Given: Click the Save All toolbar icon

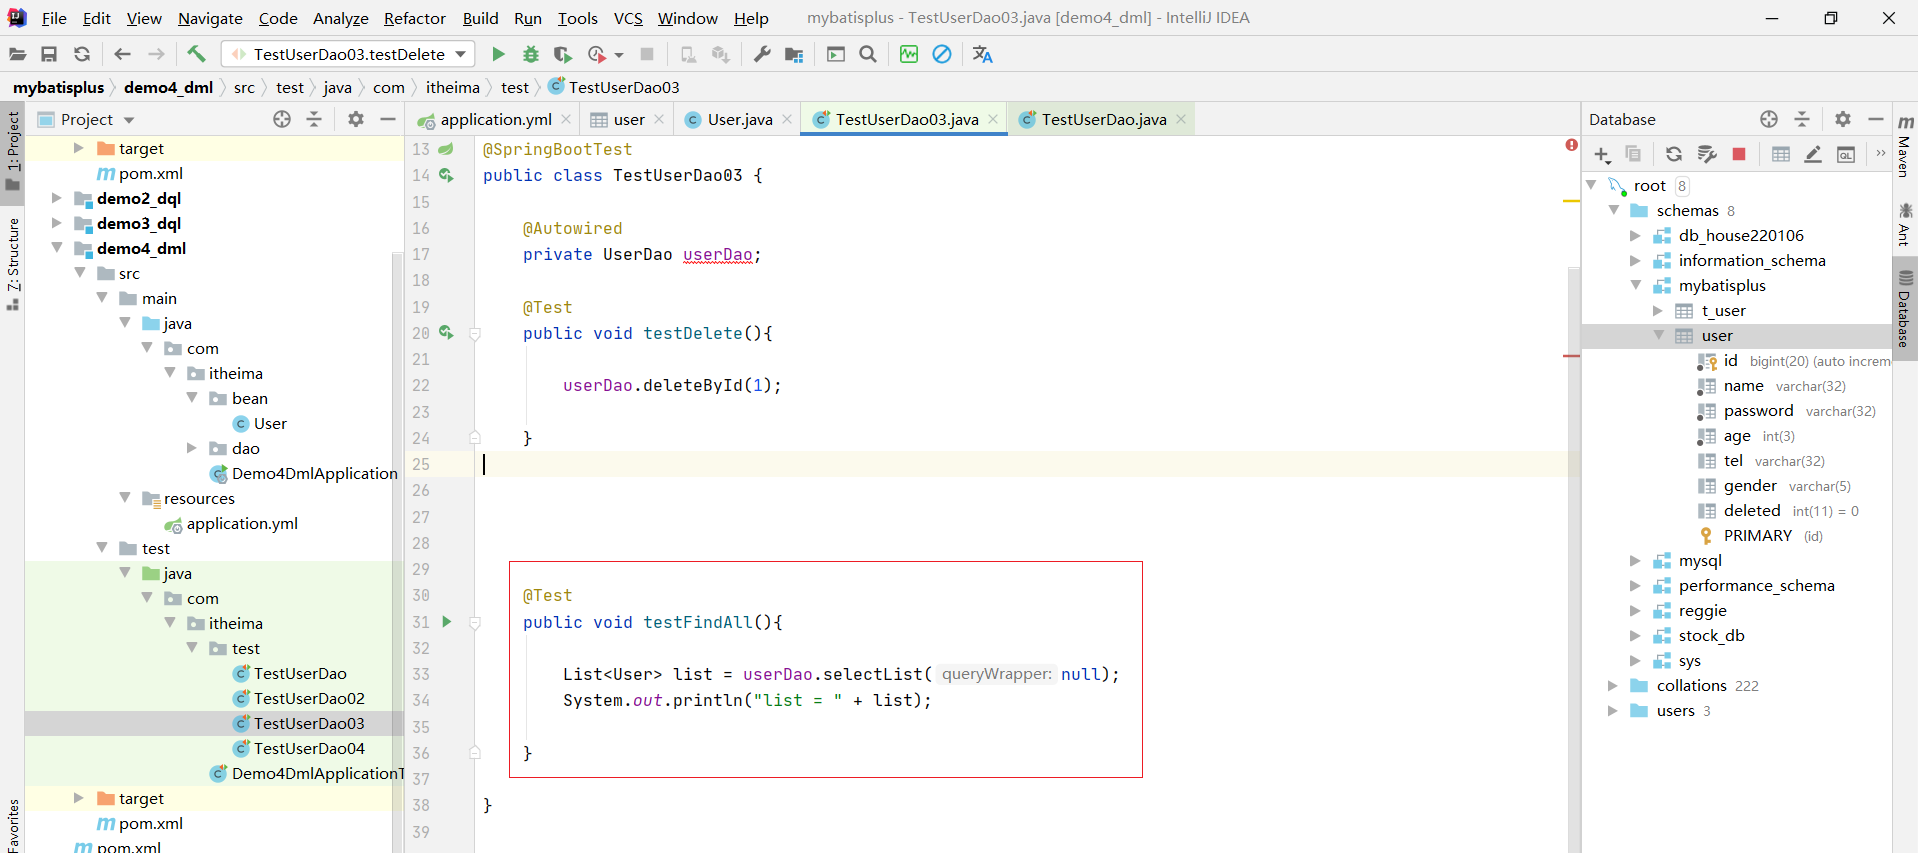Looking at the screenshot, I should (49, 54).
